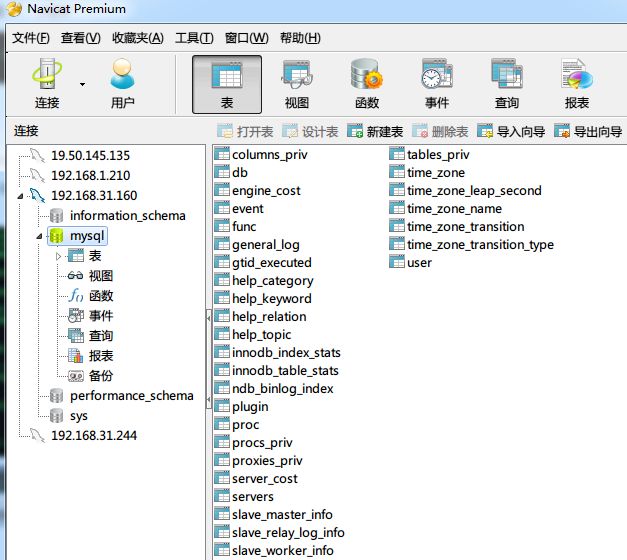This screenshot has width=627, height=560.
Task: Click the engine_cost table icon
Action: point(222,190)
